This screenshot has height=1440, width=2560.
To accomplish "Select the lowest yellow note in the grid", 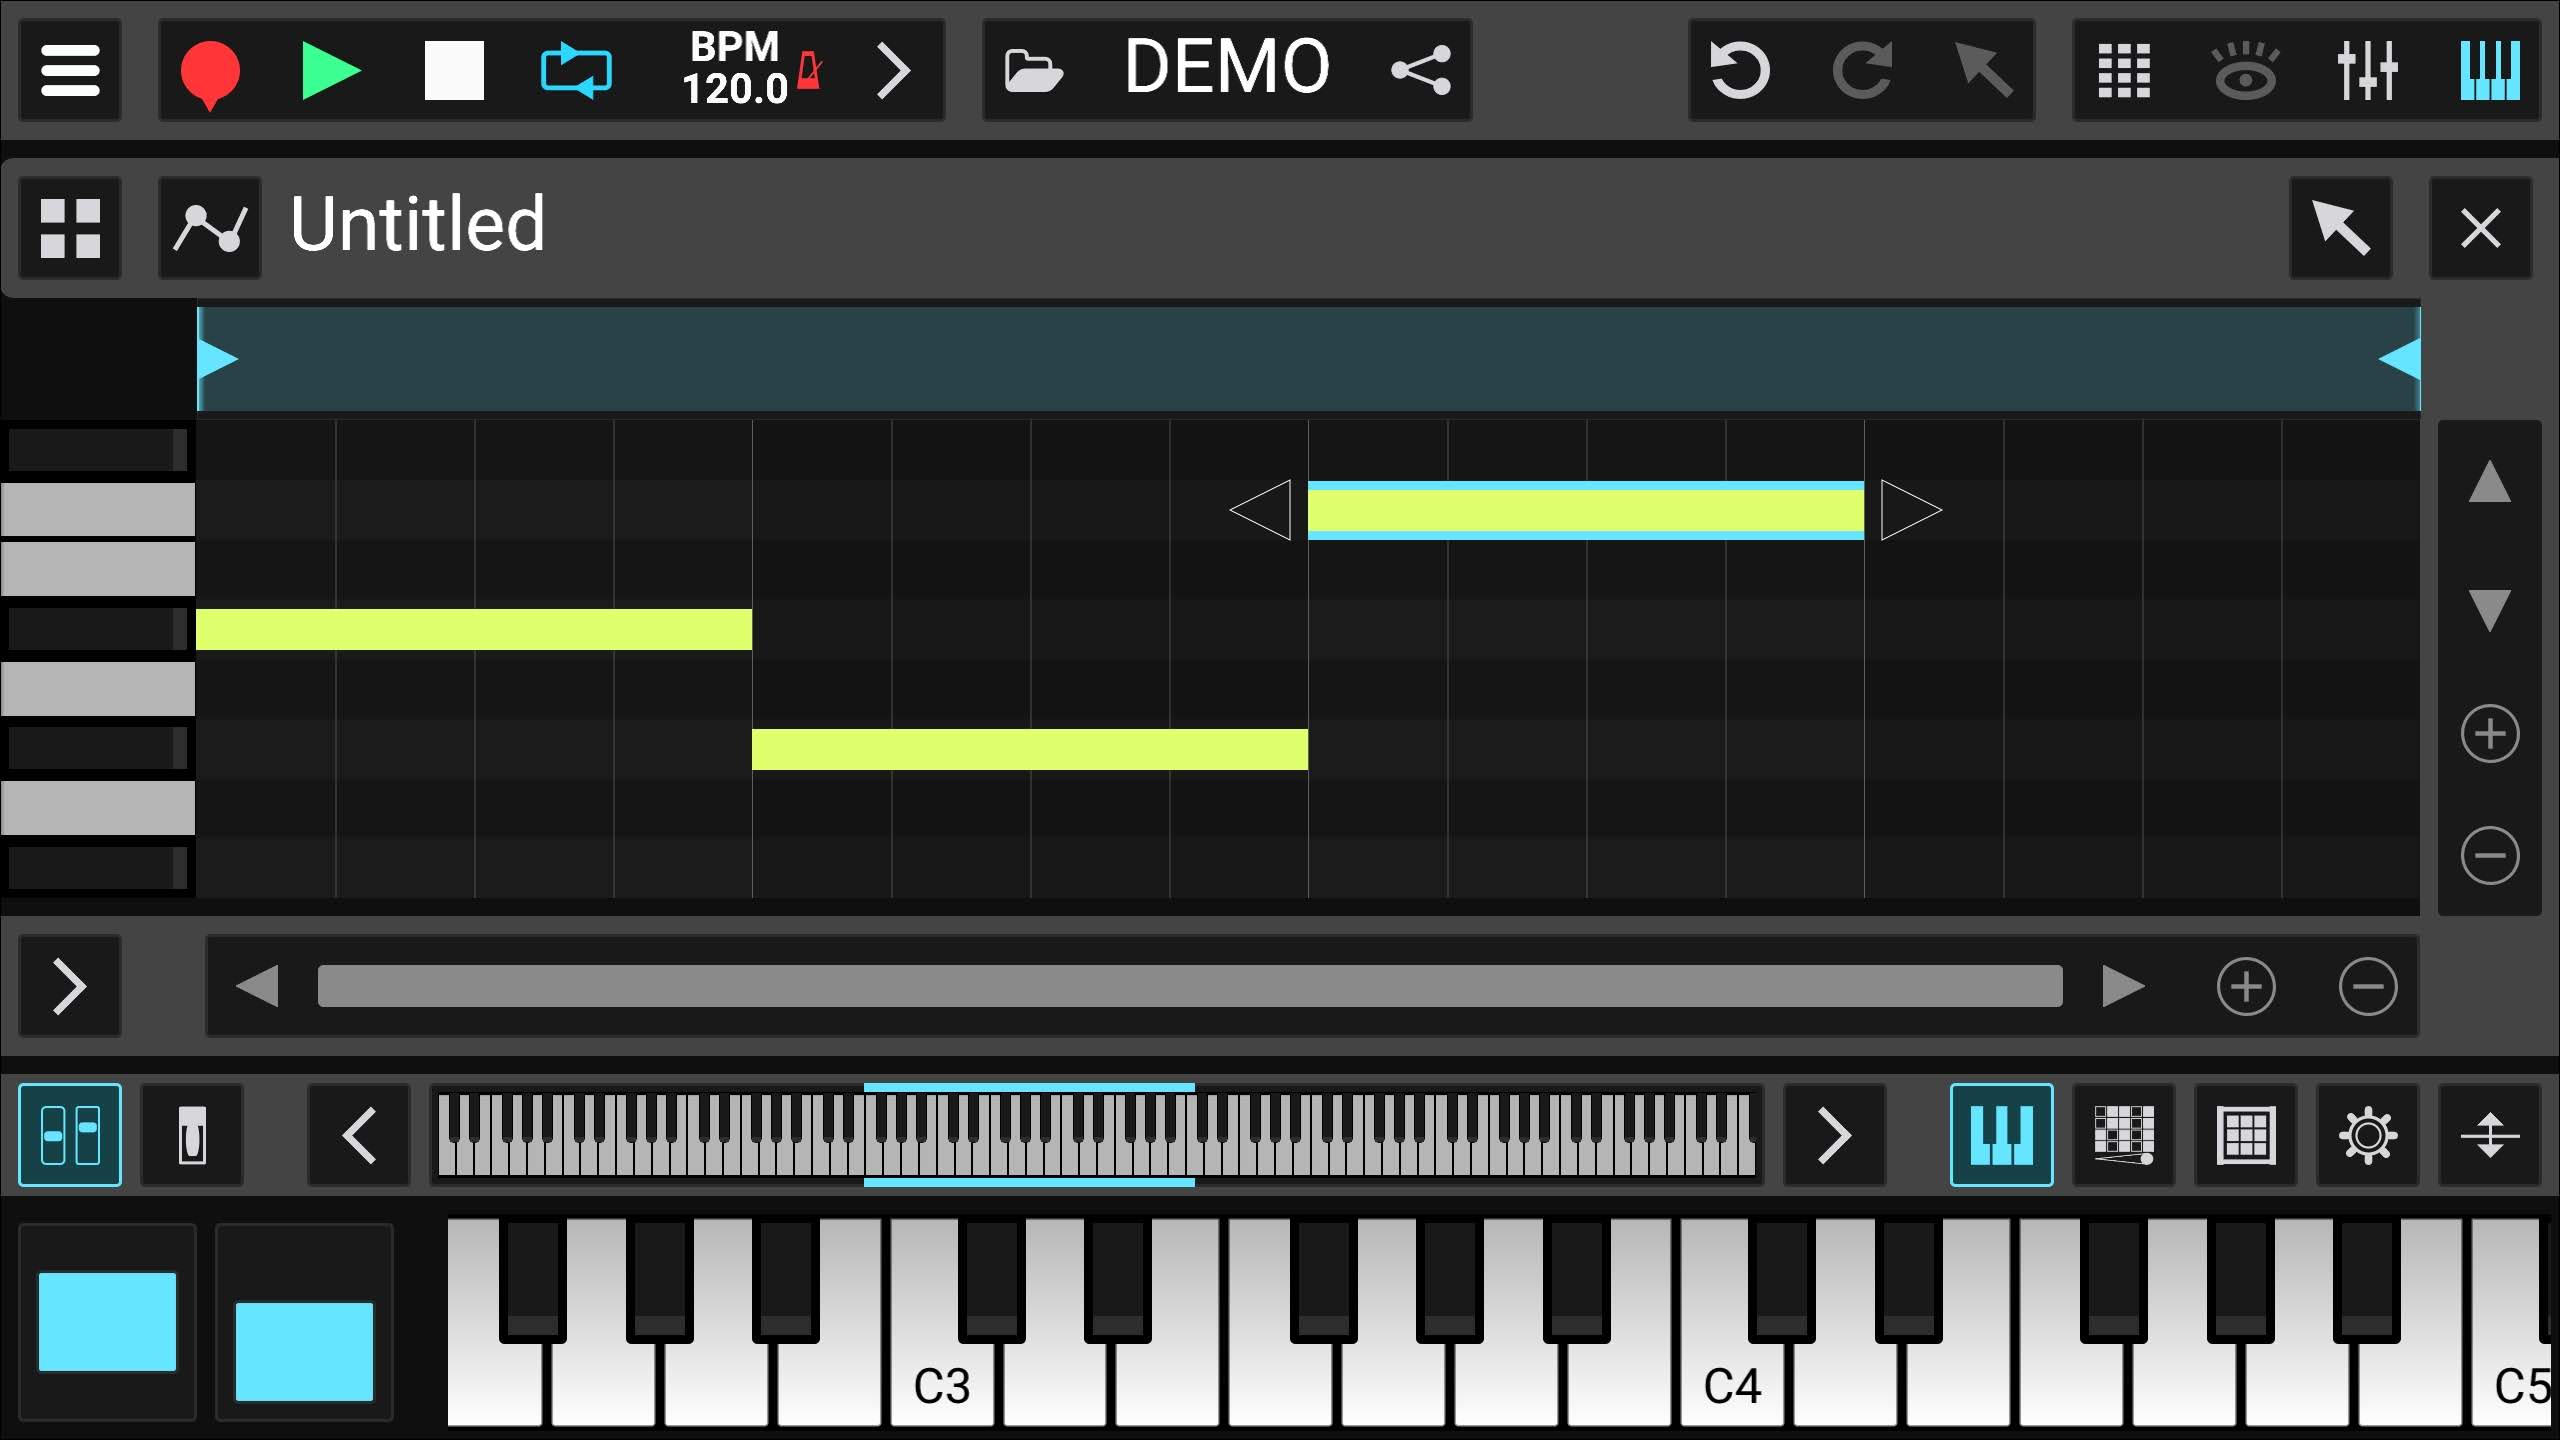I will (x=1030, y=750).
